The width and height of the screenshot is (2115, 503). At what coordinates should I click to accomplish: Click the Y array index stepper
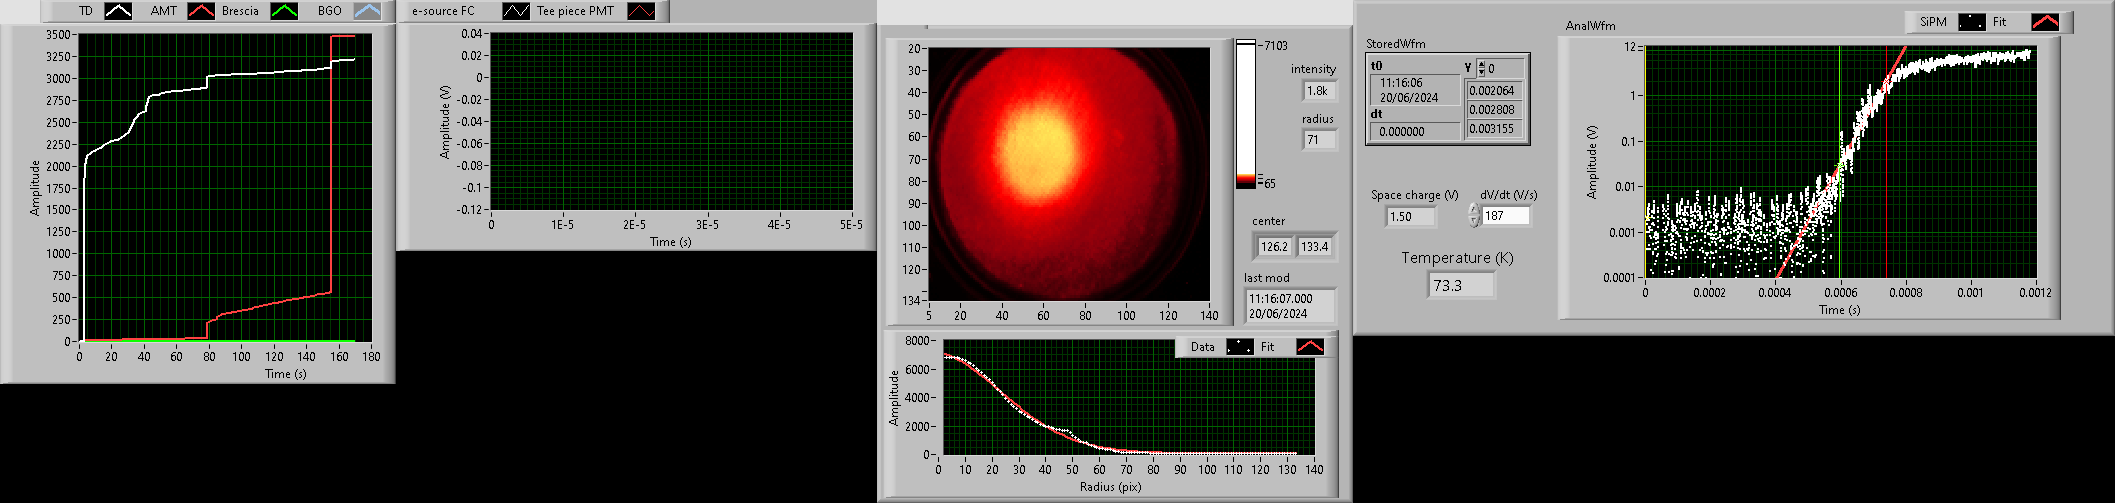click(x=1481, y=68)
